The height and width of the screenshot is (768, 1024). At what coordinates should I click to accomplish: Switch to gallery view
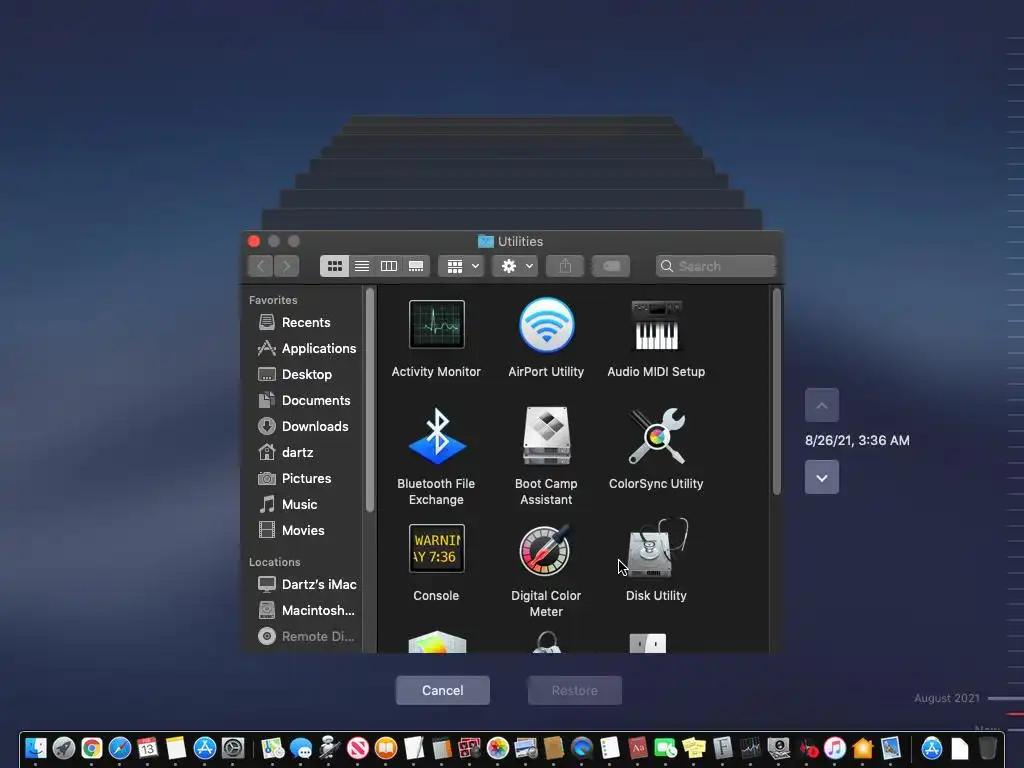(416, 266)
